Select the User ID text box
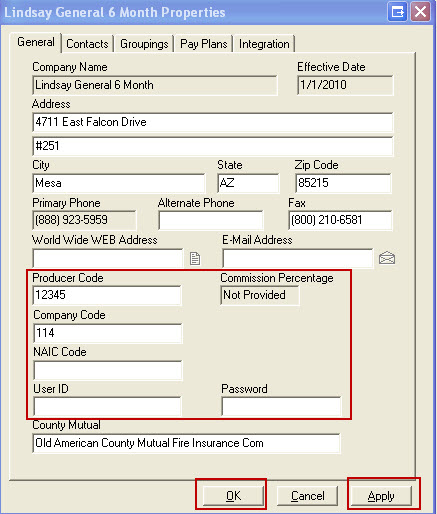This screenshot has width=437, height=514. 107,406
